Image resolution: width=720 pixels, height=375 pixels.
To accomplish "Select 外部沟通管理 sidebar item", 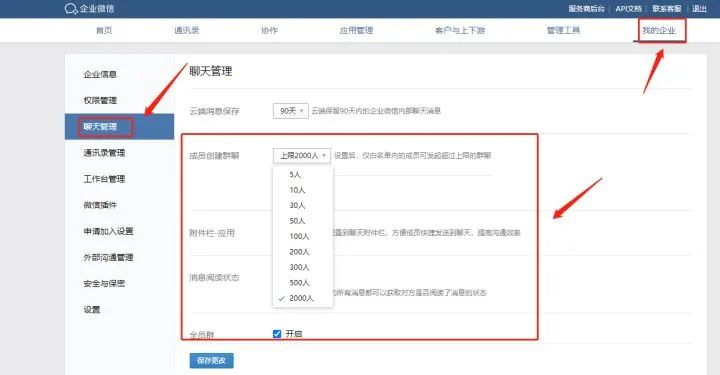I will click(x=108, y=257).
